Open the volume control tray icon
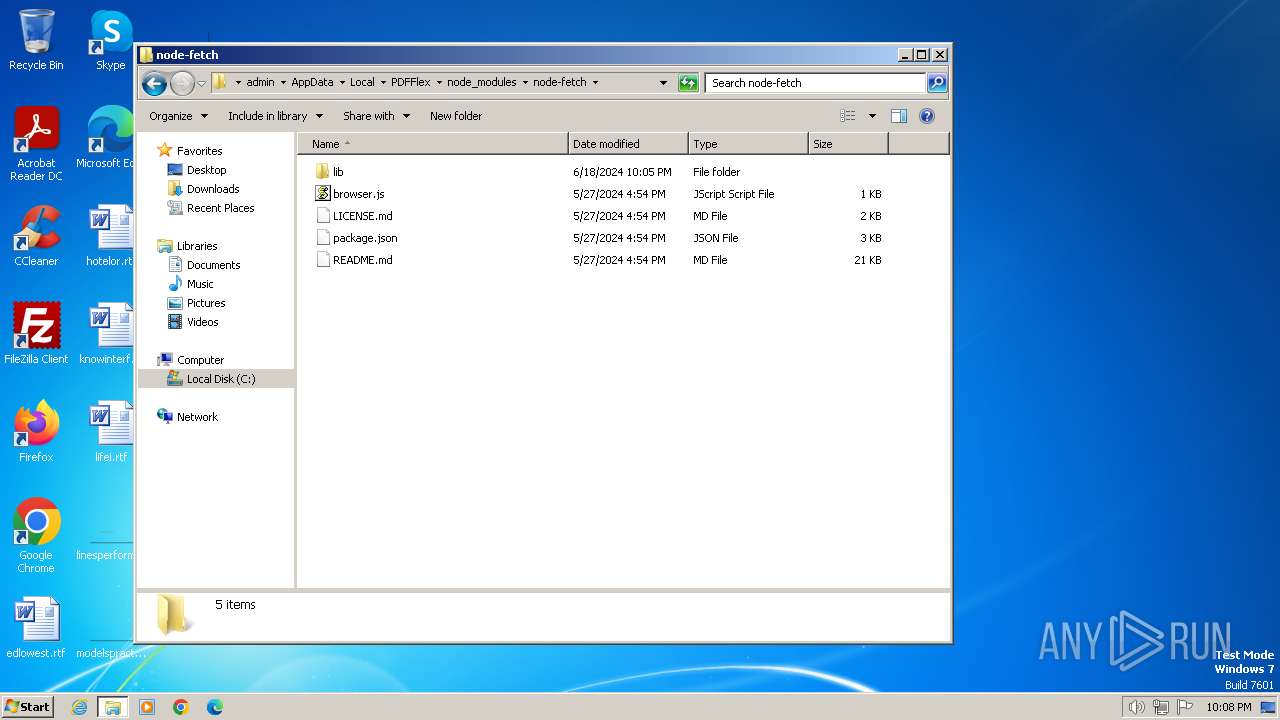1280x720 pixels. click(1136, 707)
